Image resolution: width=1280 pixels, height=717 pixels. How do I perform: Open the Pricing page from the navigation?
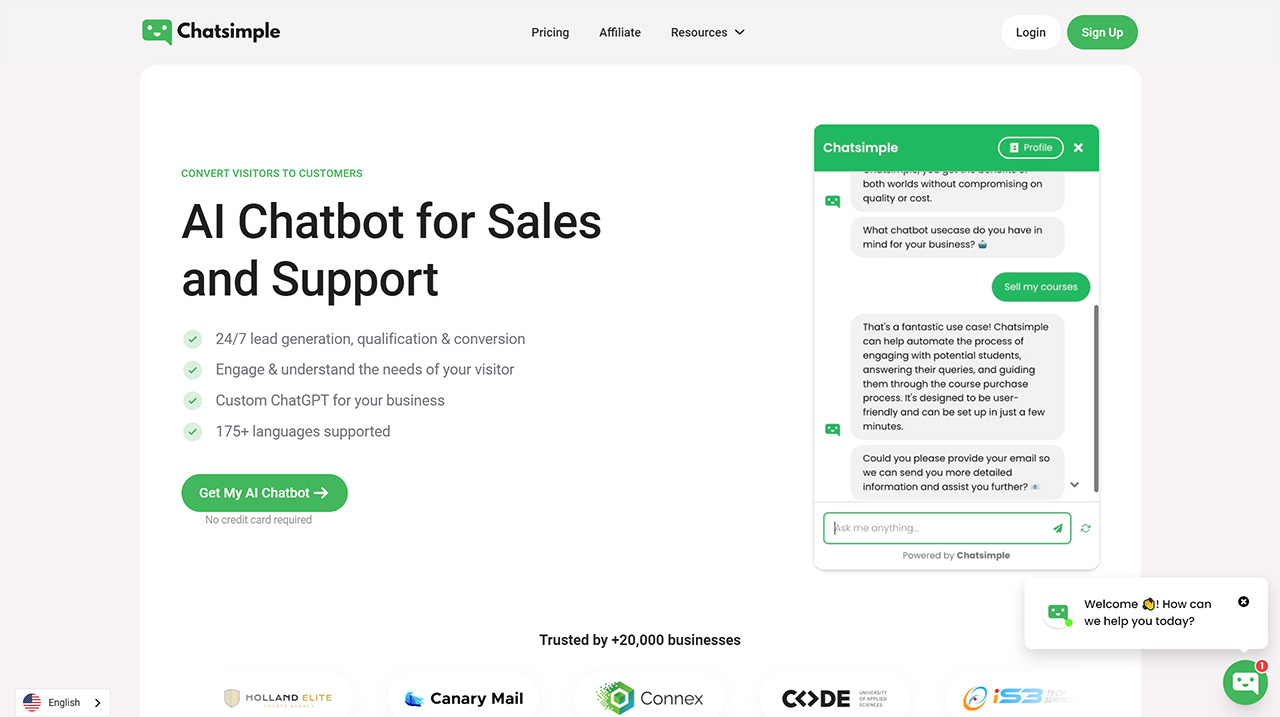pyautogui.click(x=550, y=32)
